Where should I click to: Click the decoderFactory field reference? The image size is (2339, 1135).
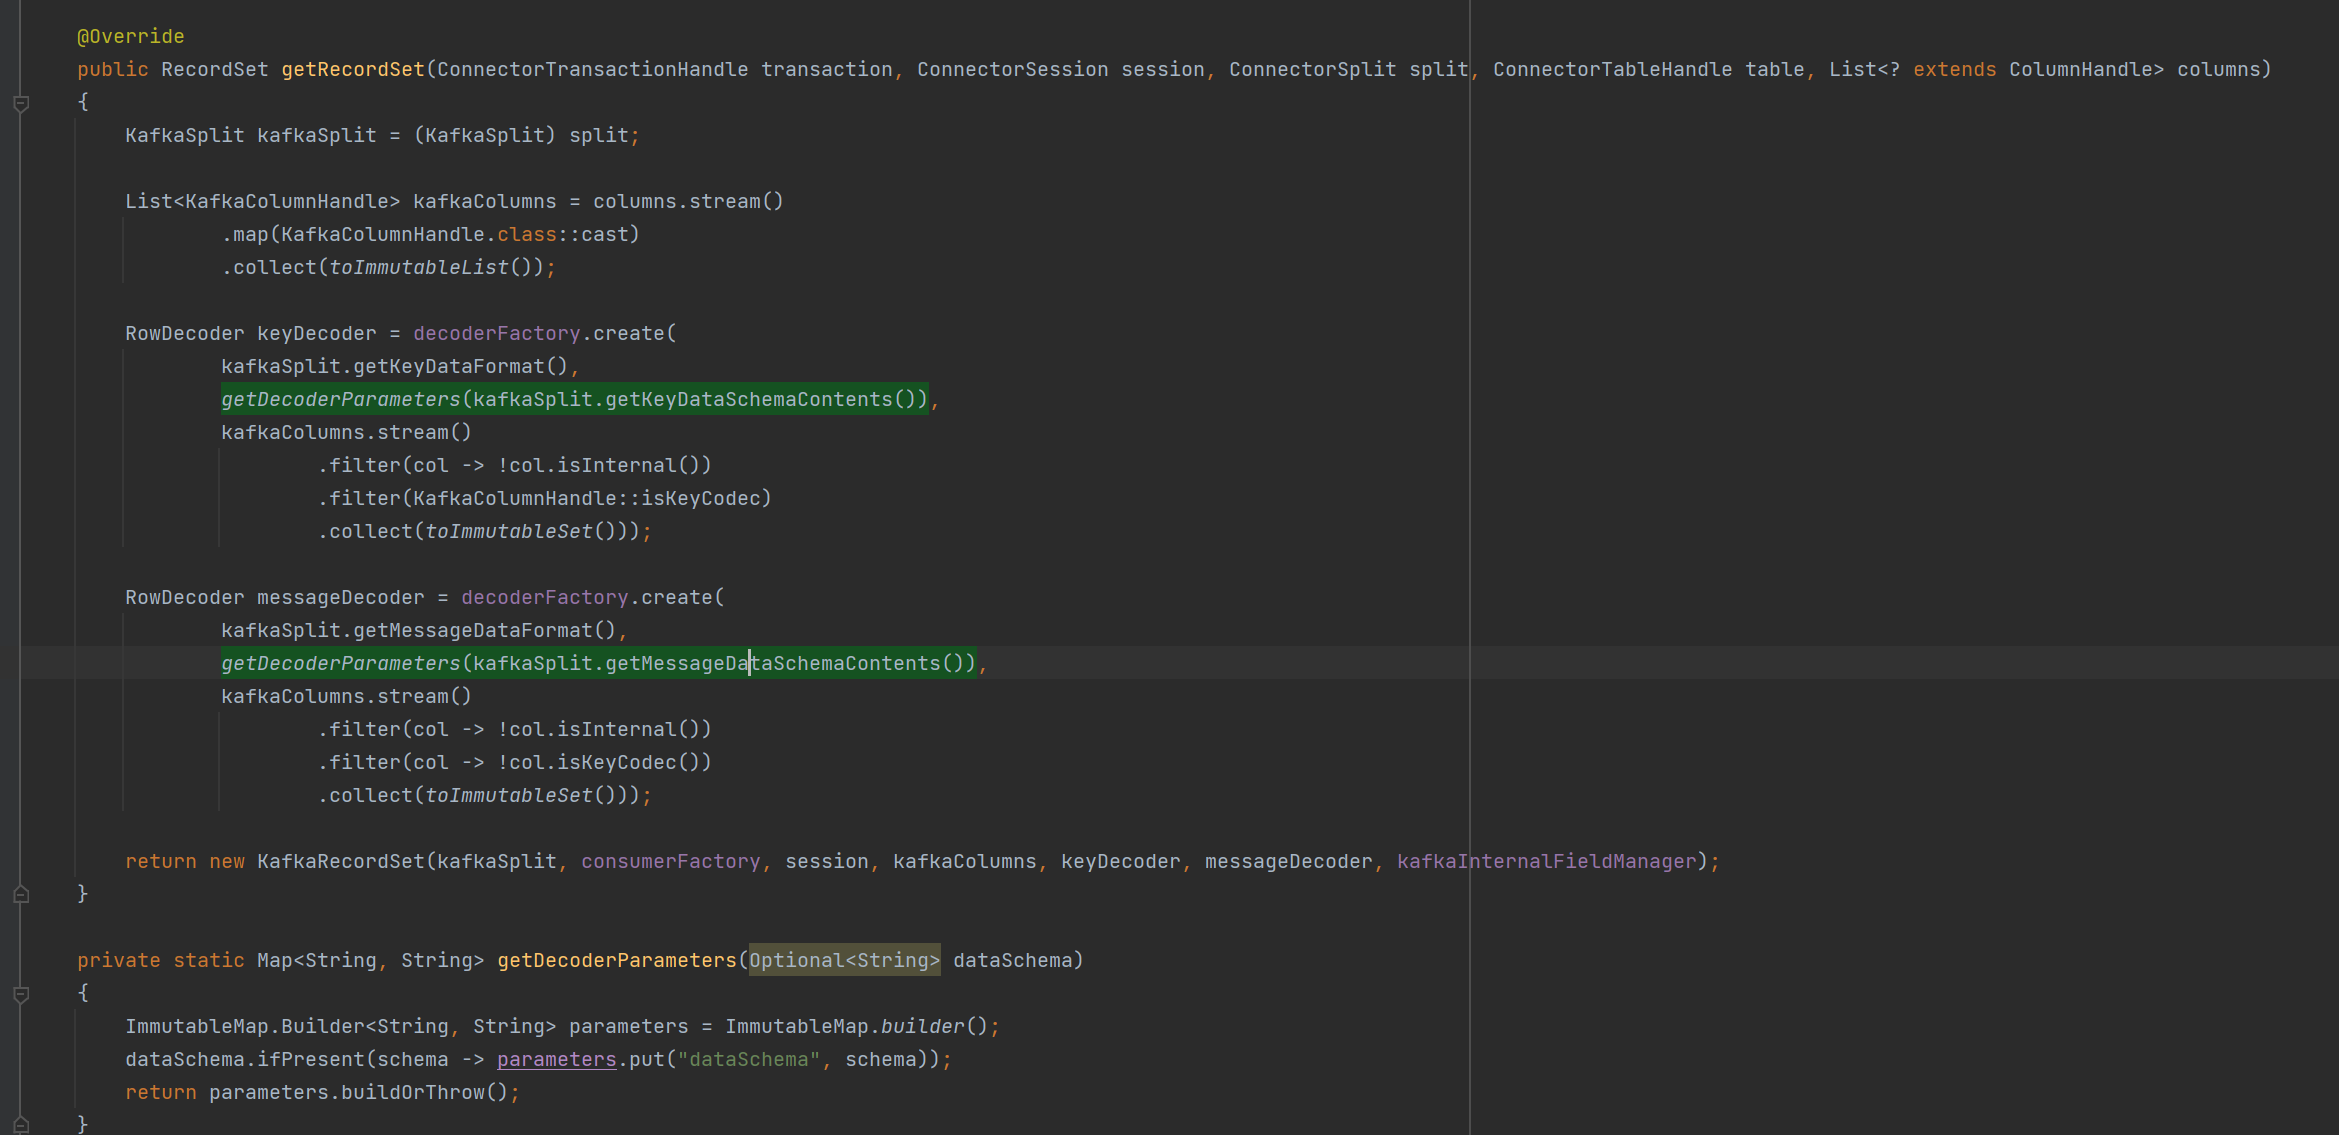(496, 332)
